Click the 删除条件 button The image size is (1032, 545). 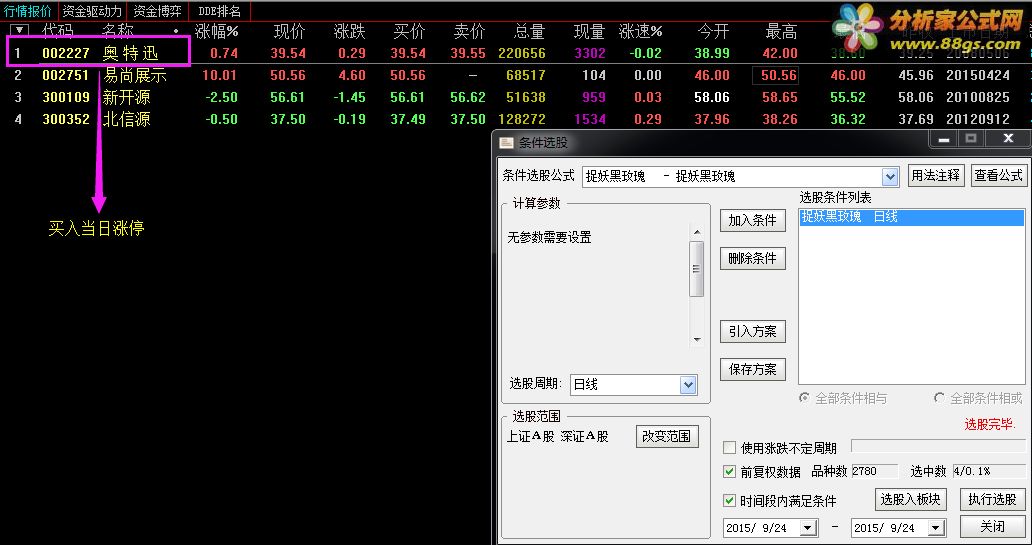(752, 259)
